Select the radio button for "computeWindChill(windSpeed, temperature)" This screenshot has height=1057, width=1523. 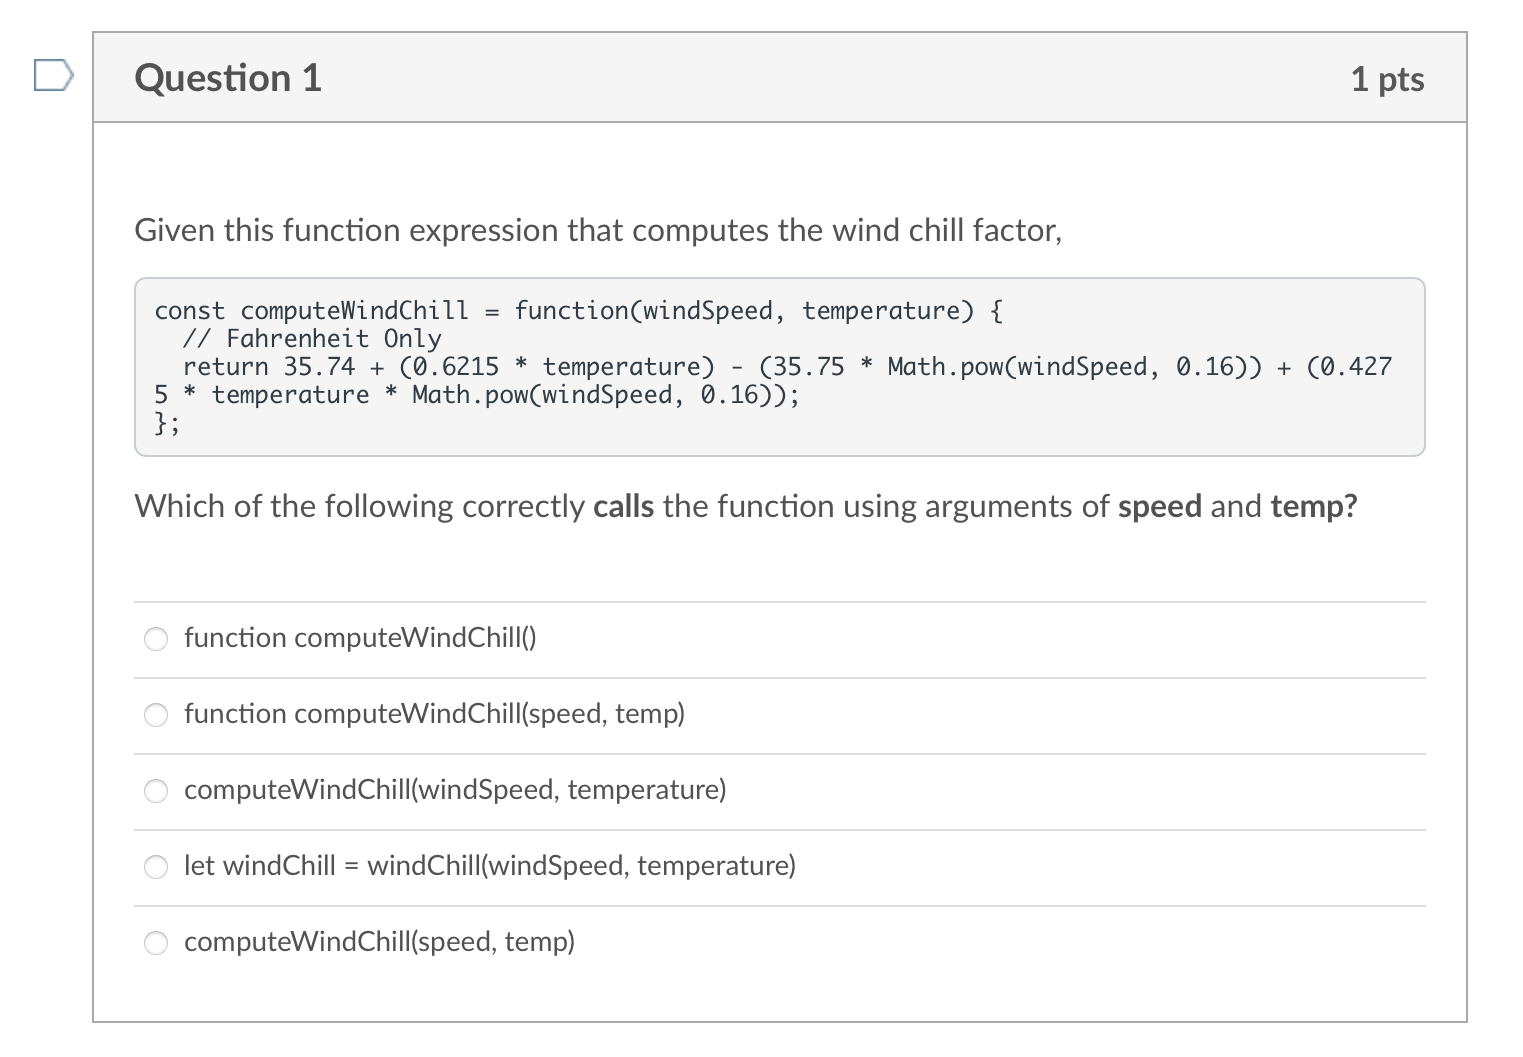pos(156,791)
